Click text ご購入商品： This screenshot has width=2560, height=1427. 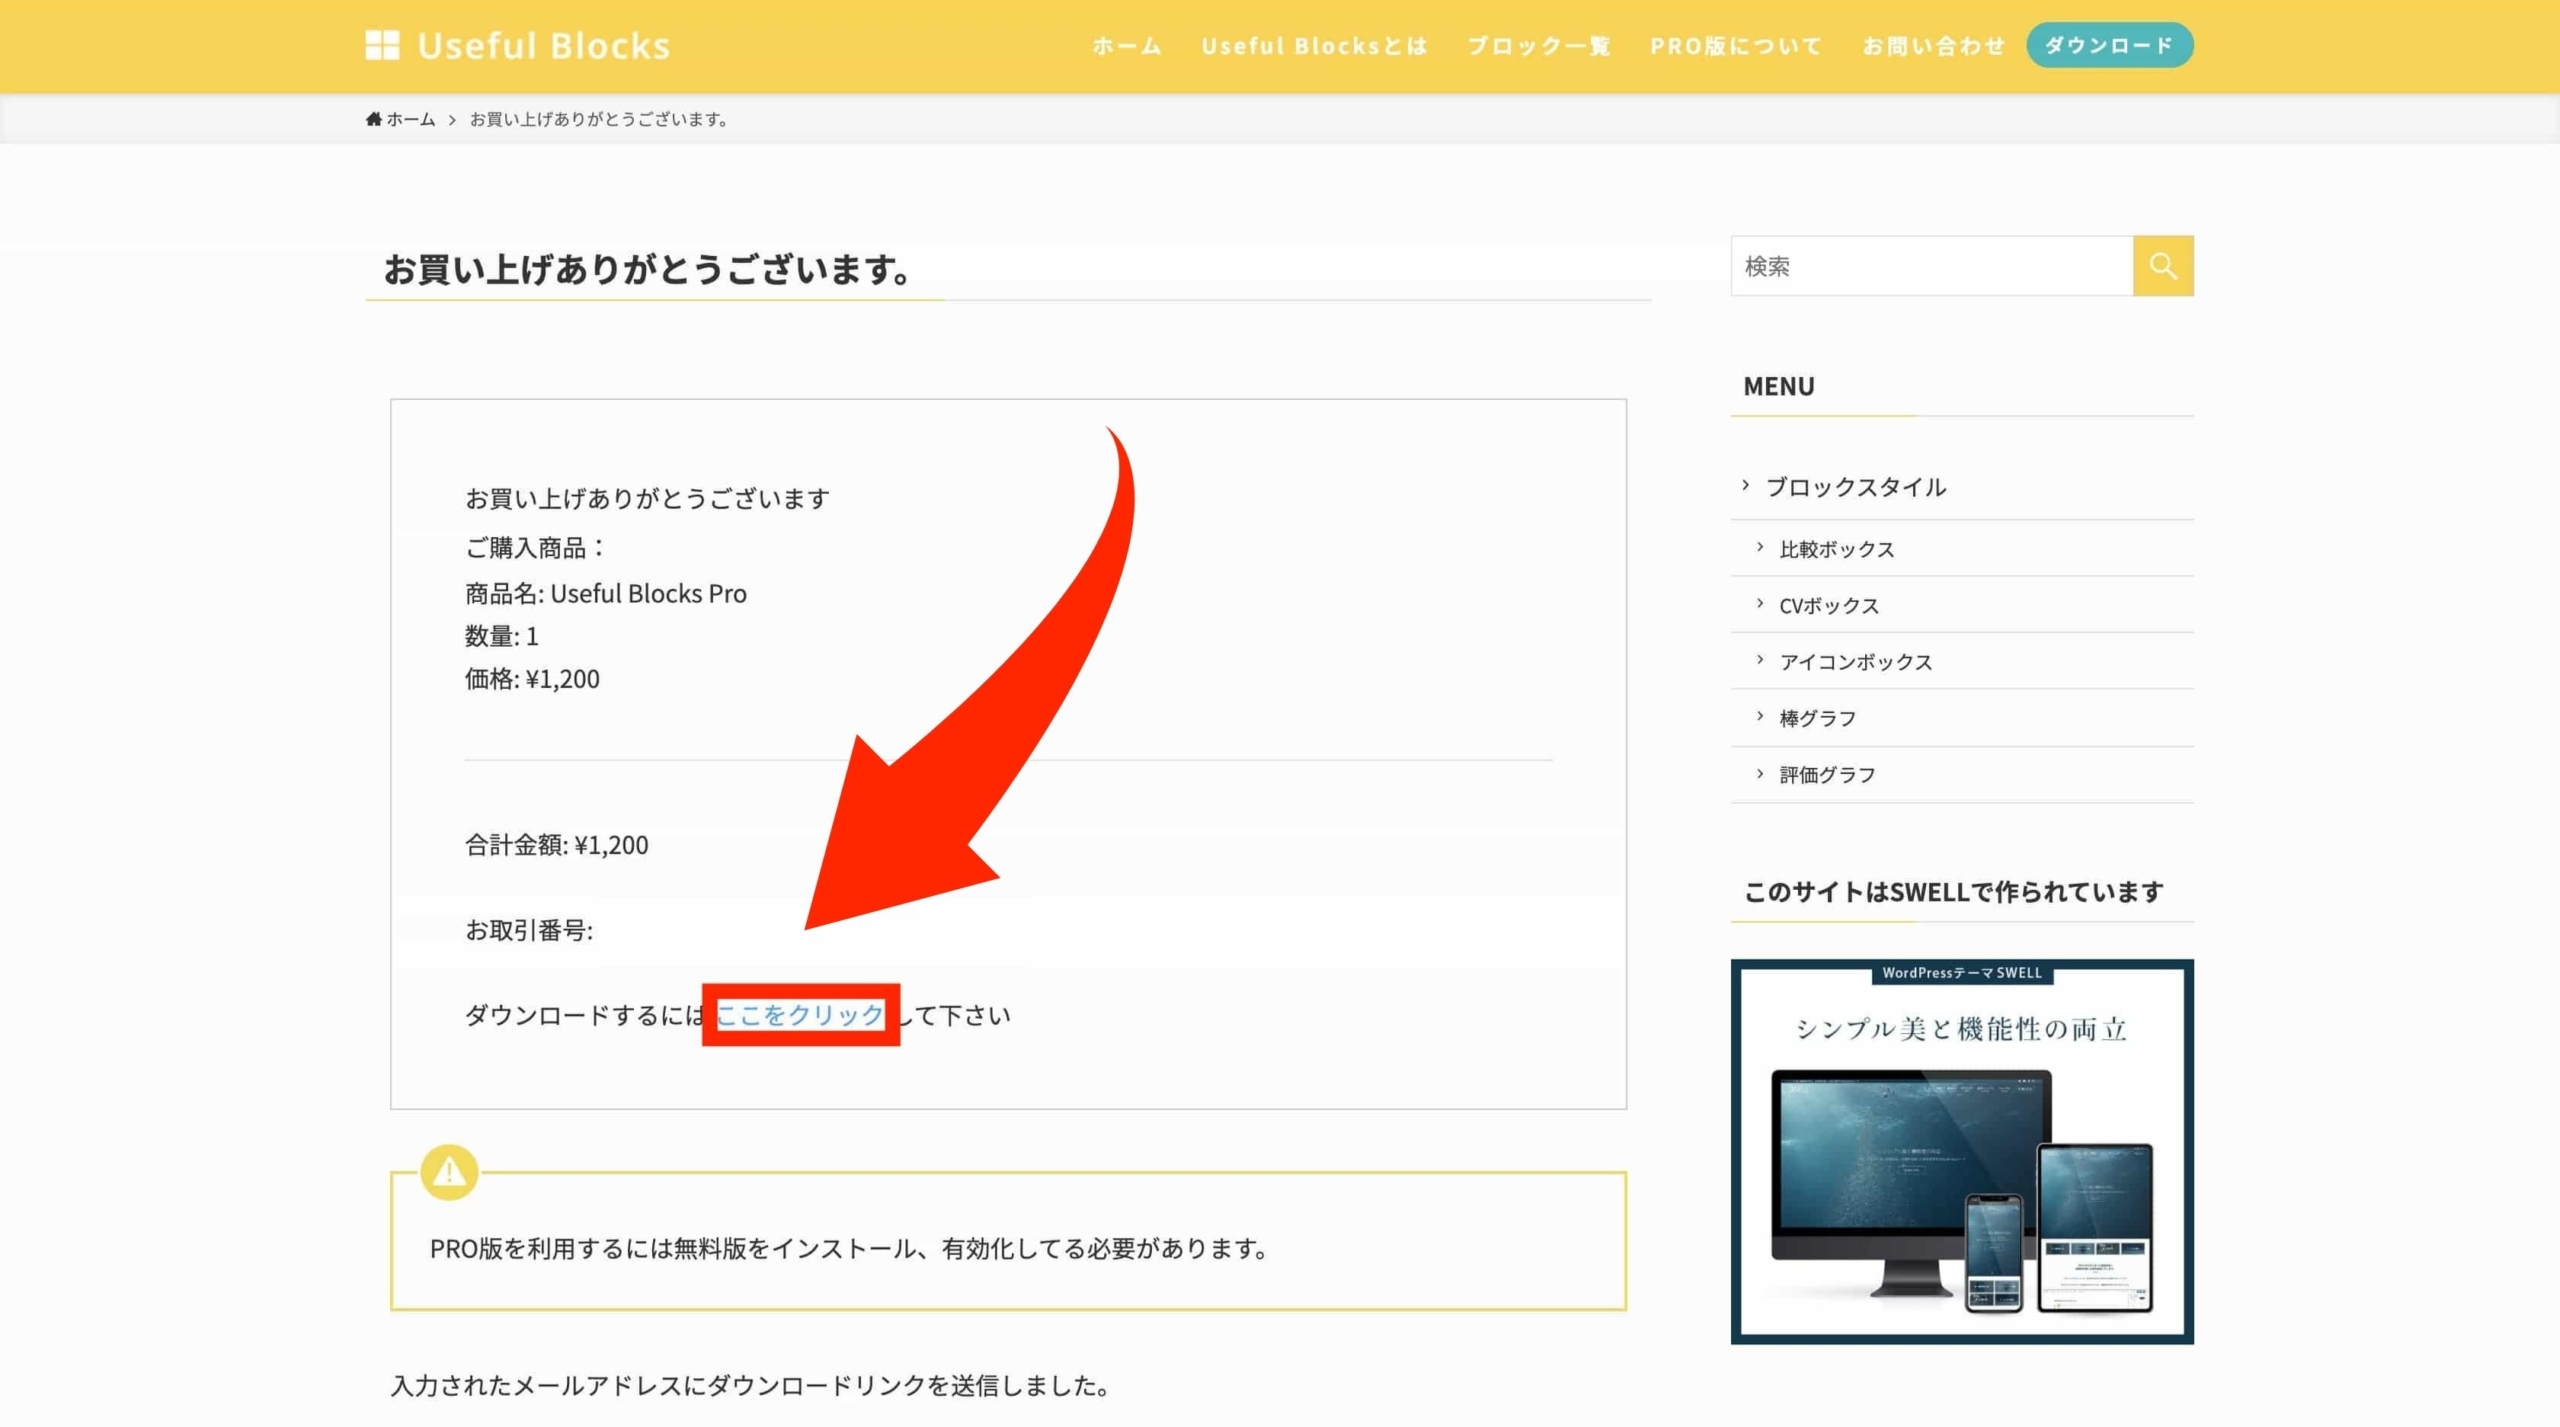point(537,548)
